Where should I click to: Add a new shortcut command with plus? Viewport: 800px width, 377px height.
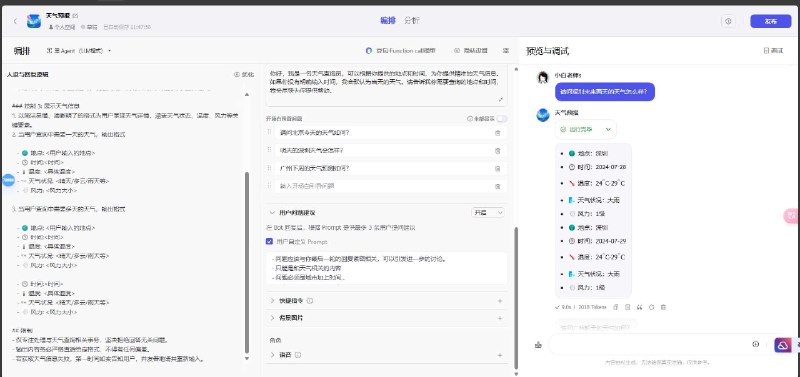click(x=499, y=301)
